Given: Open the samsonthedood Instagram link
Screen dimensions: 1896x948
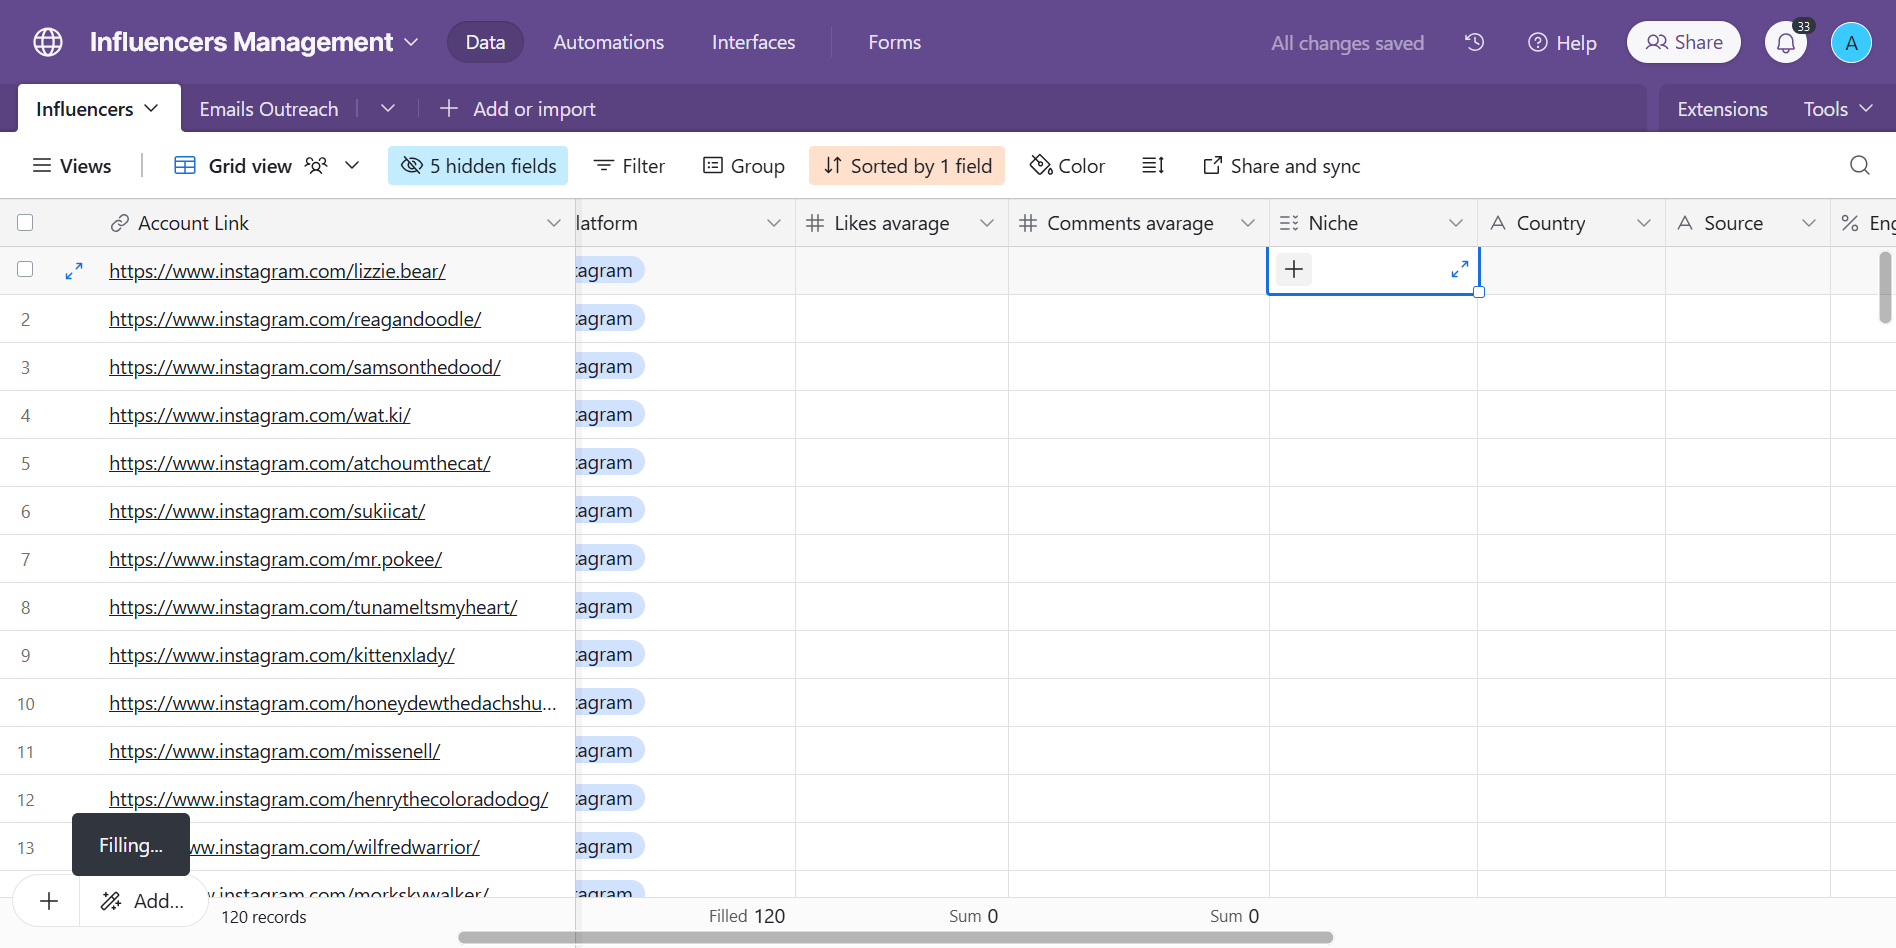Looking at the screenshot, I should point(305,367).
